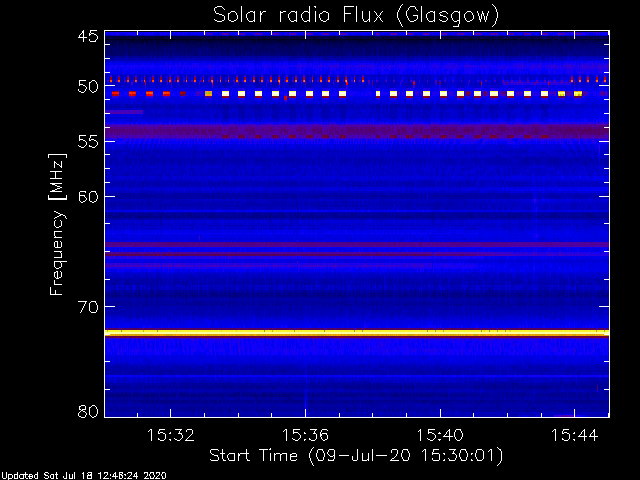
Task: Click the 50 frequency tick label
Action: click(88, 87)
